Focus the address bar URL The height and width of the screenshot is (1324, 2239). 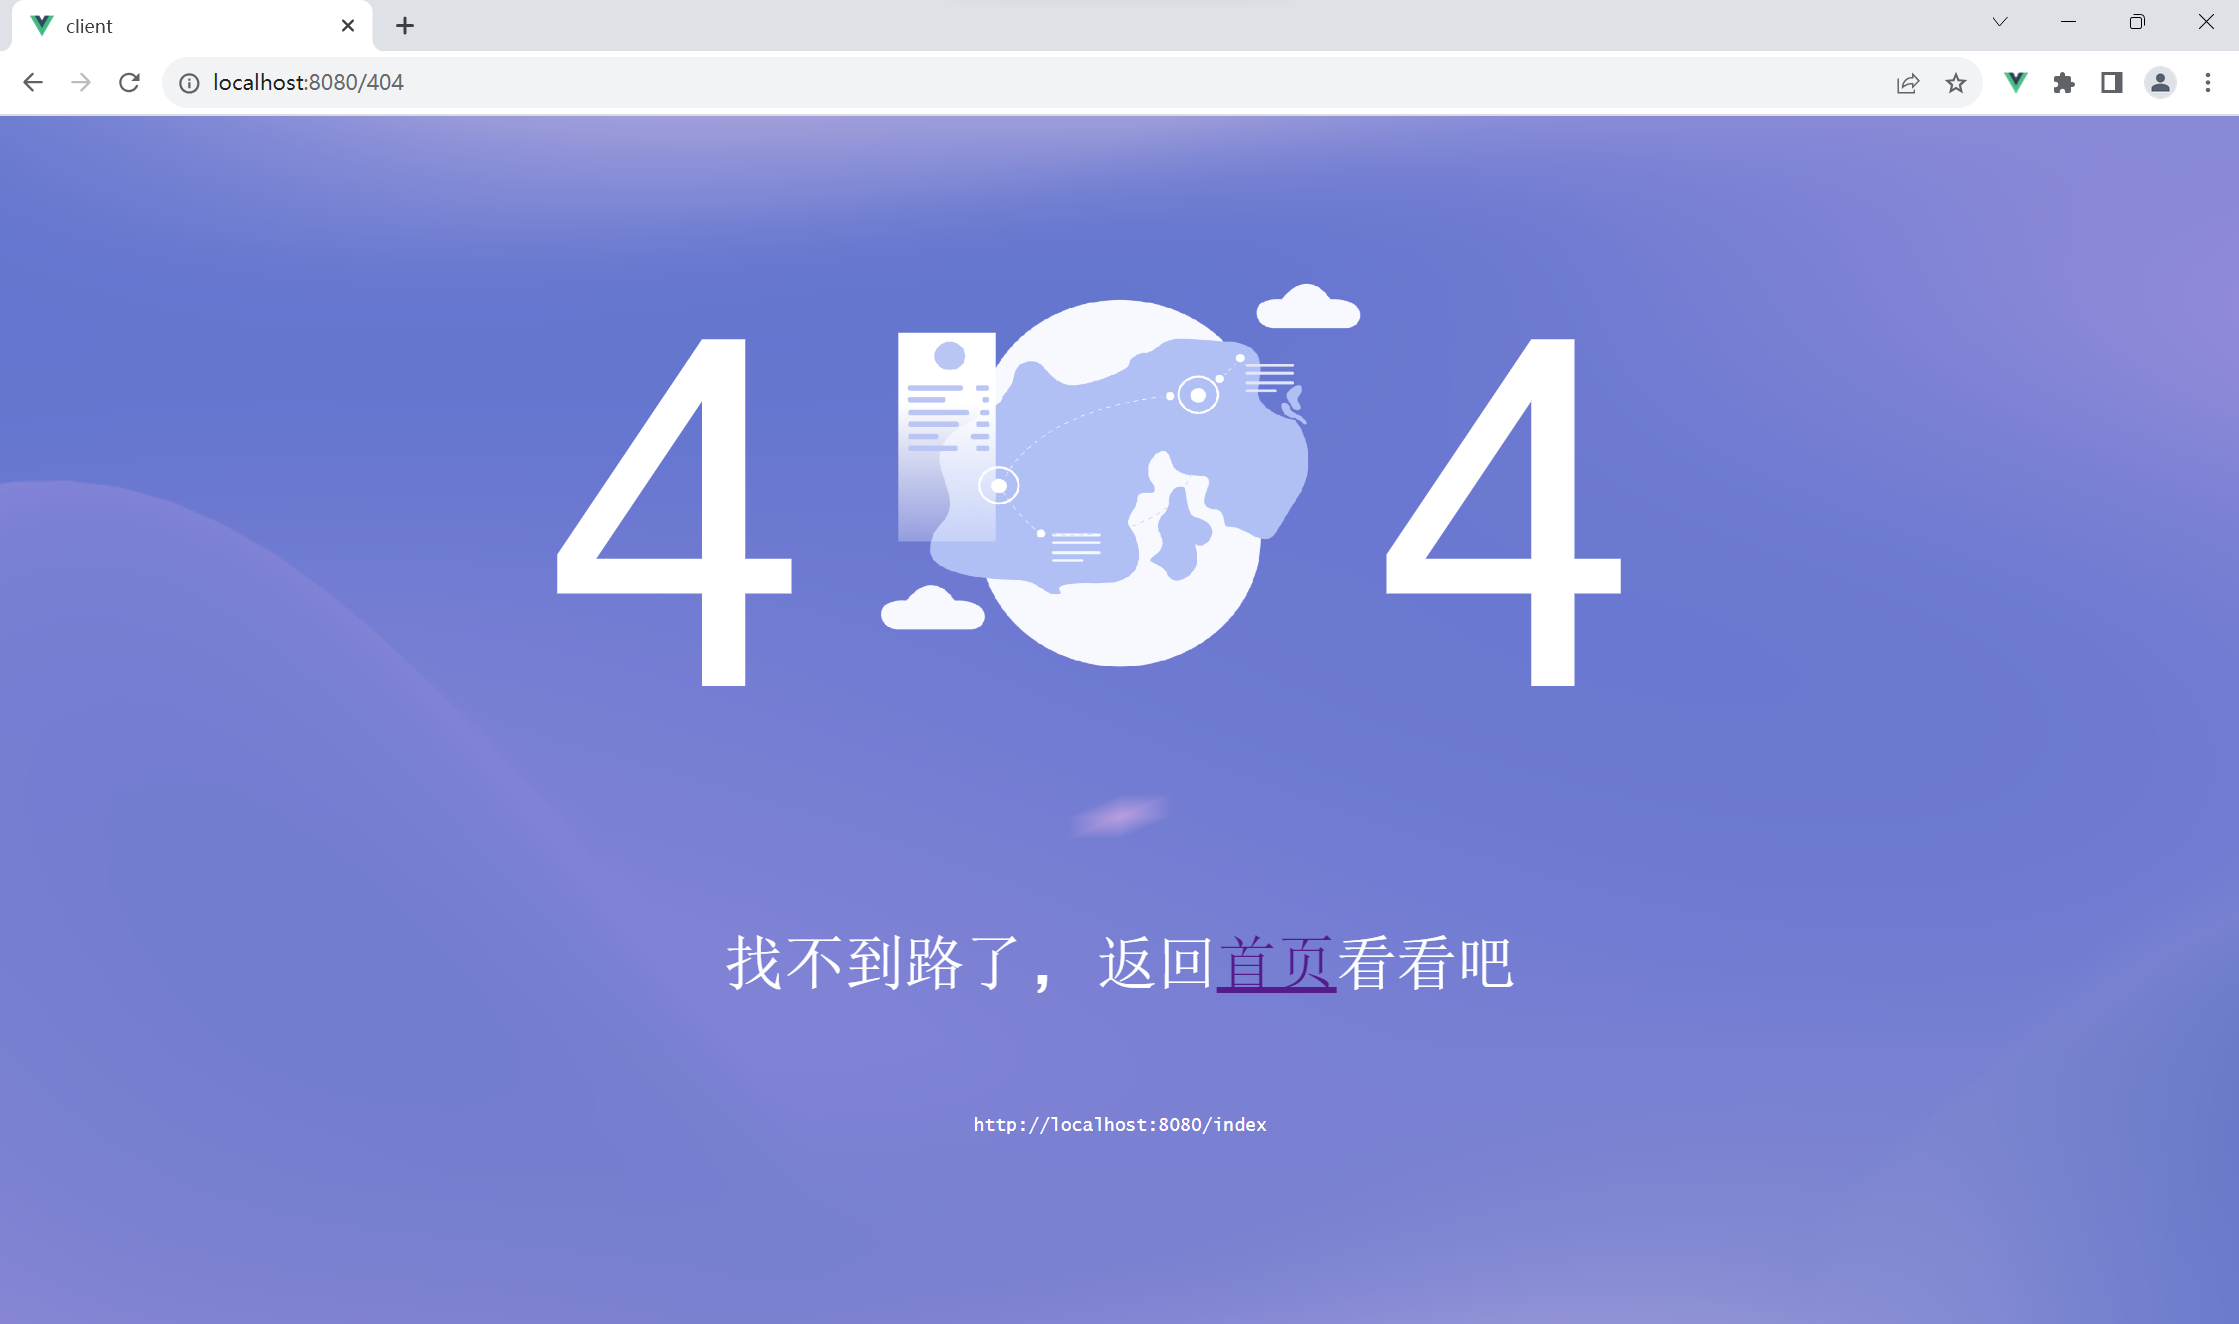point(700,83)
